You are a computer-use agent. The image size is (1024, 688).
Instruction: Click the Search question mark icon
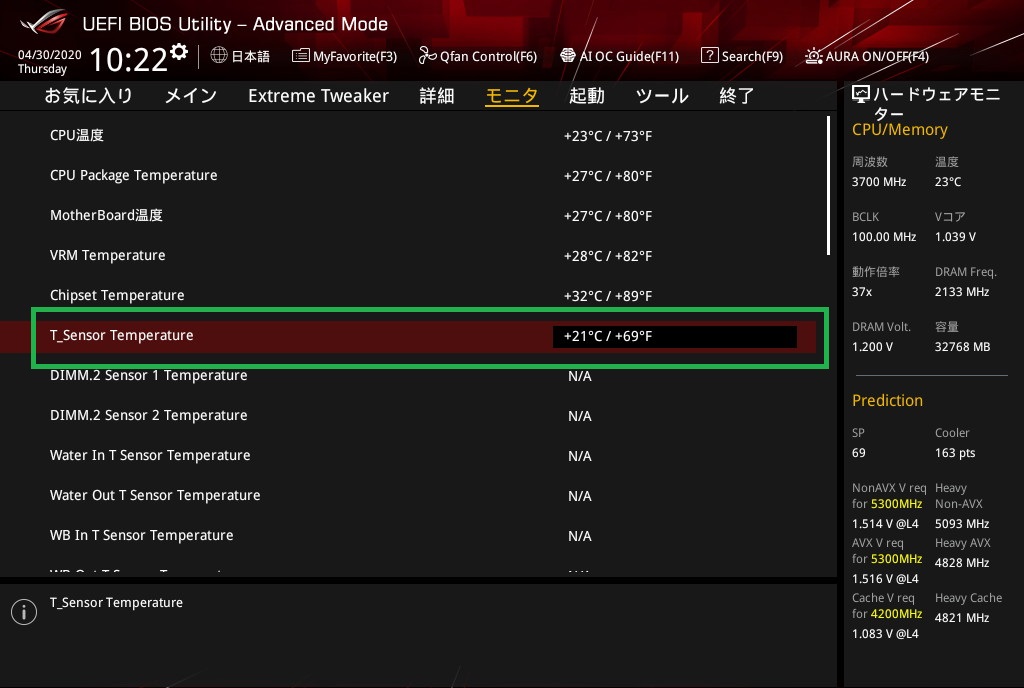coord(709,55)
